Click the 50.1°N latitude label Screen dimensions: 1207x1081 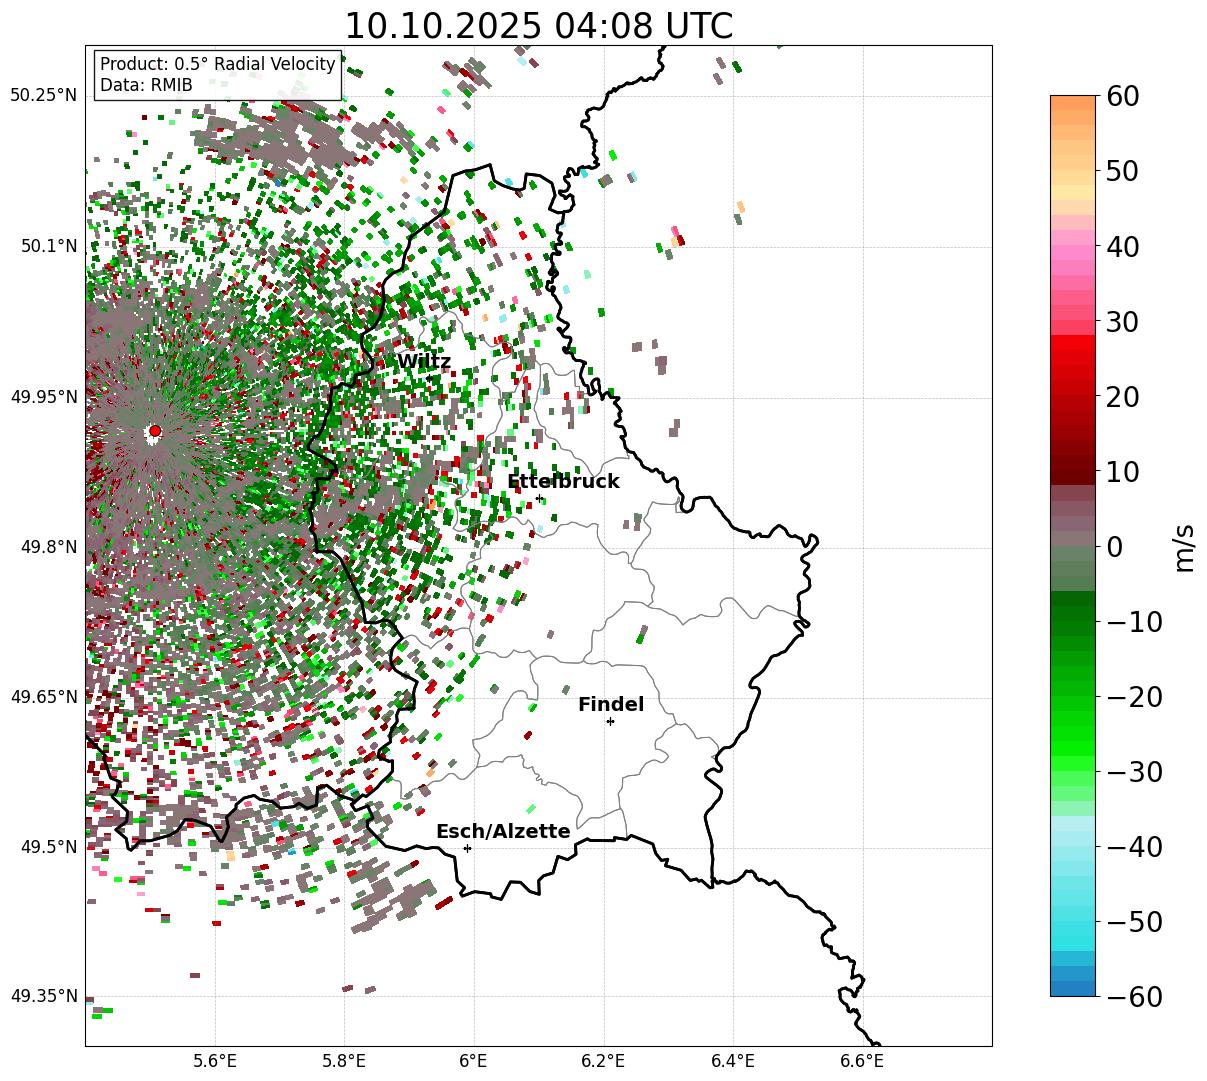pyautogui.click(x=47, y=246)
